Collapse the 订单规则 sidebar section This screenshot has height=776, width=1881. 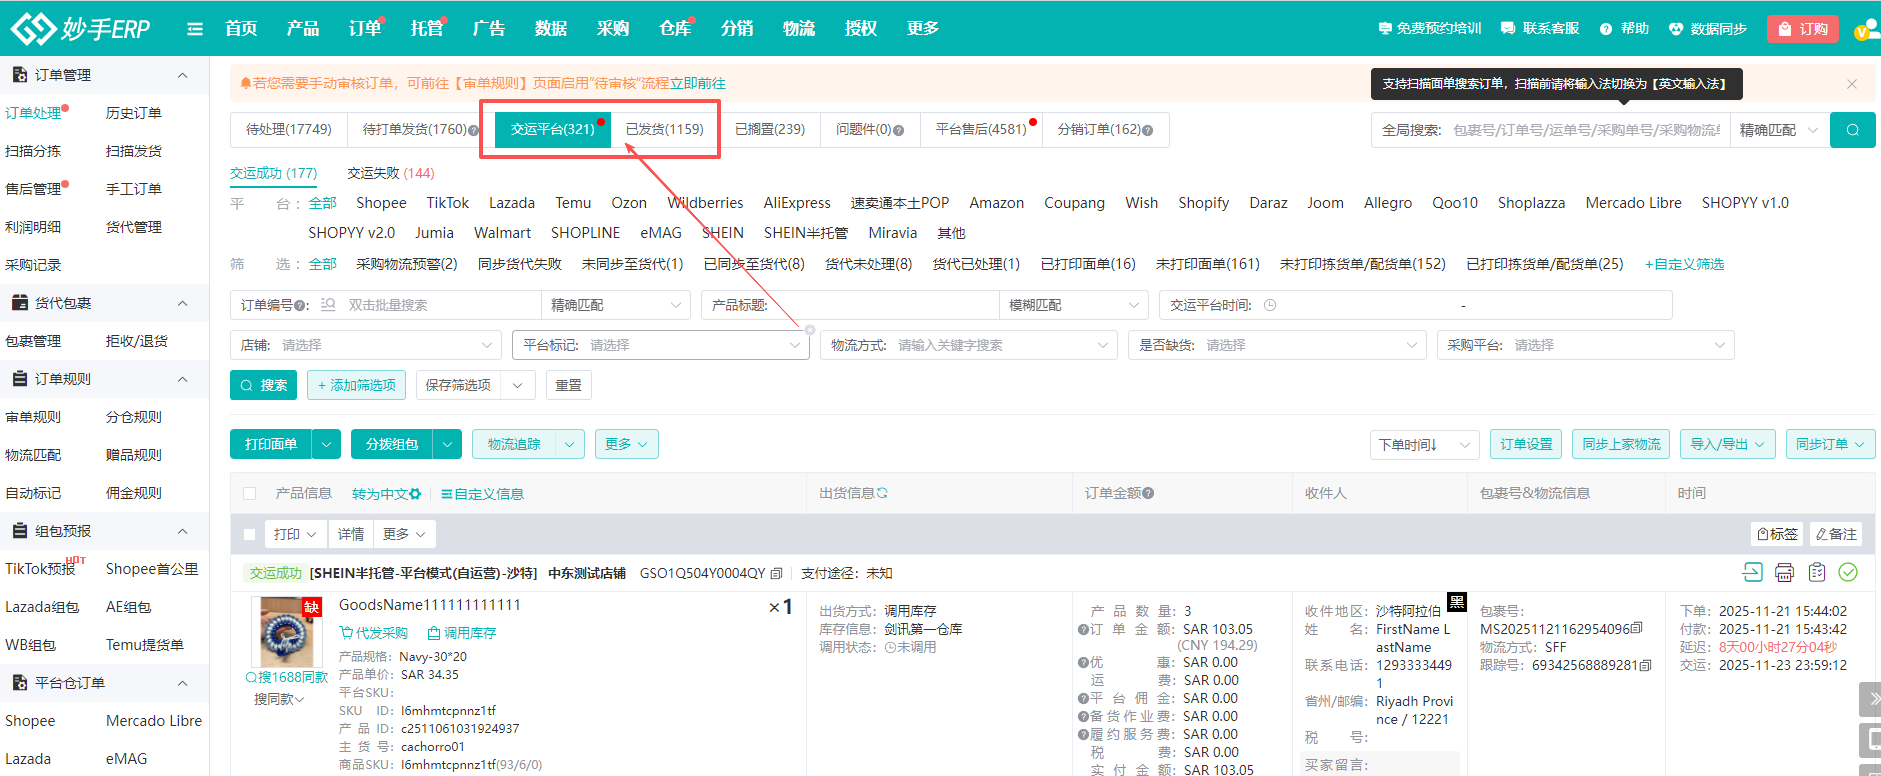point(182,379)
